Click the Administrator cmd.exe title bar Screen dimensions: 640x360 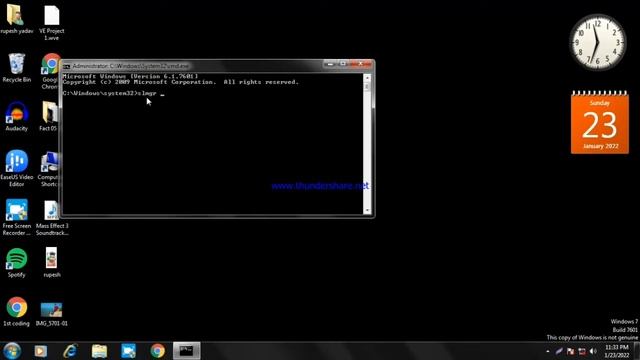[x=196, y=66]
